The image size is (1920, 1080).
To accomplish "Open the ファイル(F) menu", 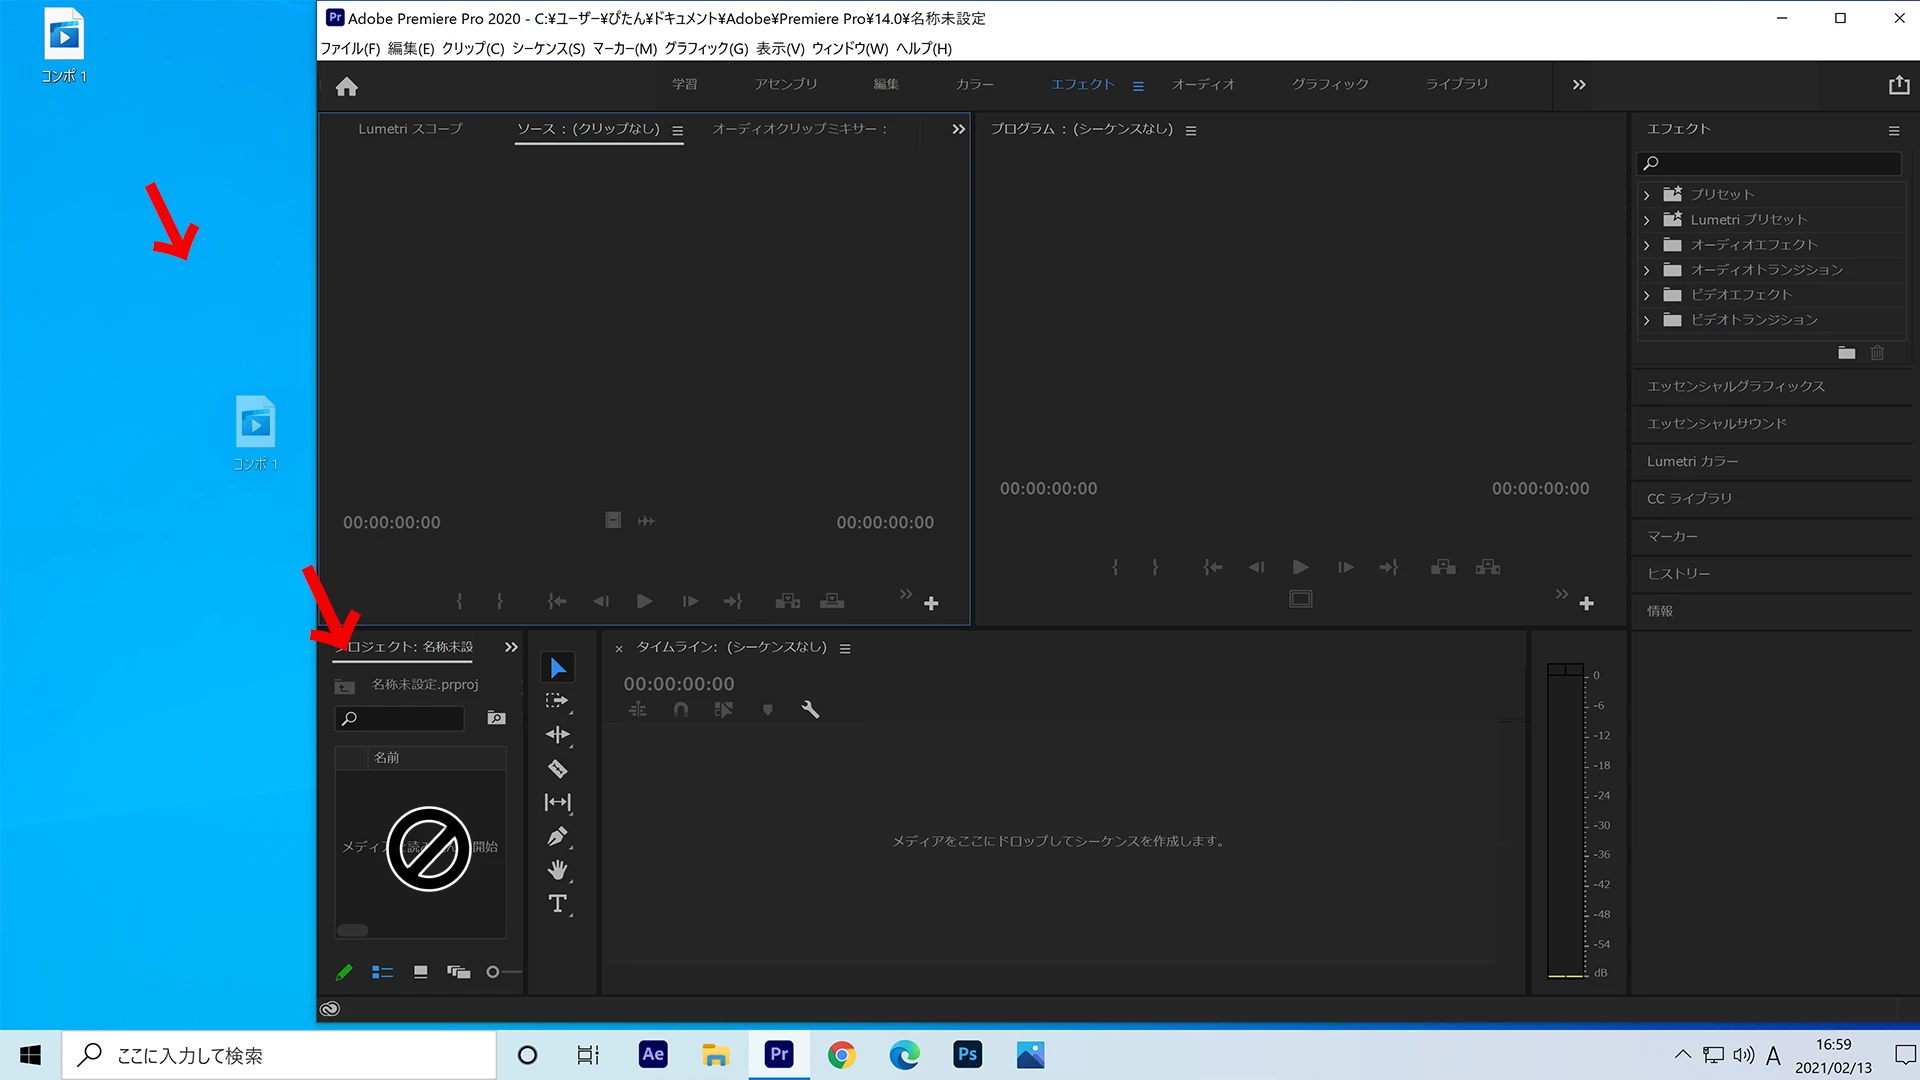I will point(350,48).
